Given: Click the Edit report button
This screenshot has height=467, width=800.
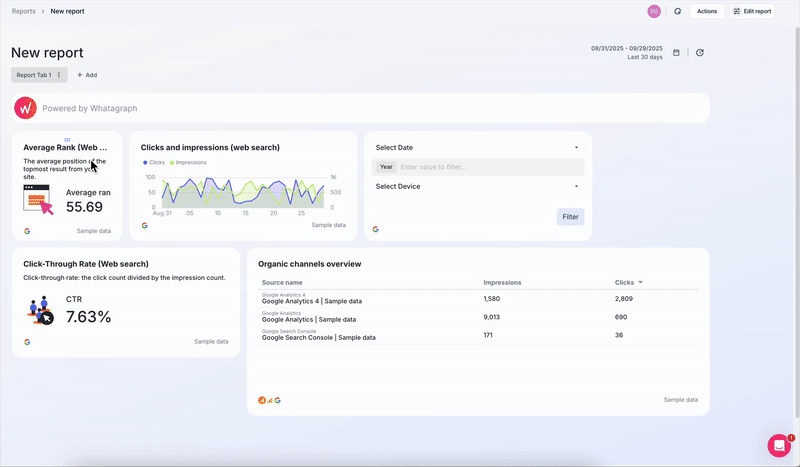Looking at the screenshot, I should (752, 11).
